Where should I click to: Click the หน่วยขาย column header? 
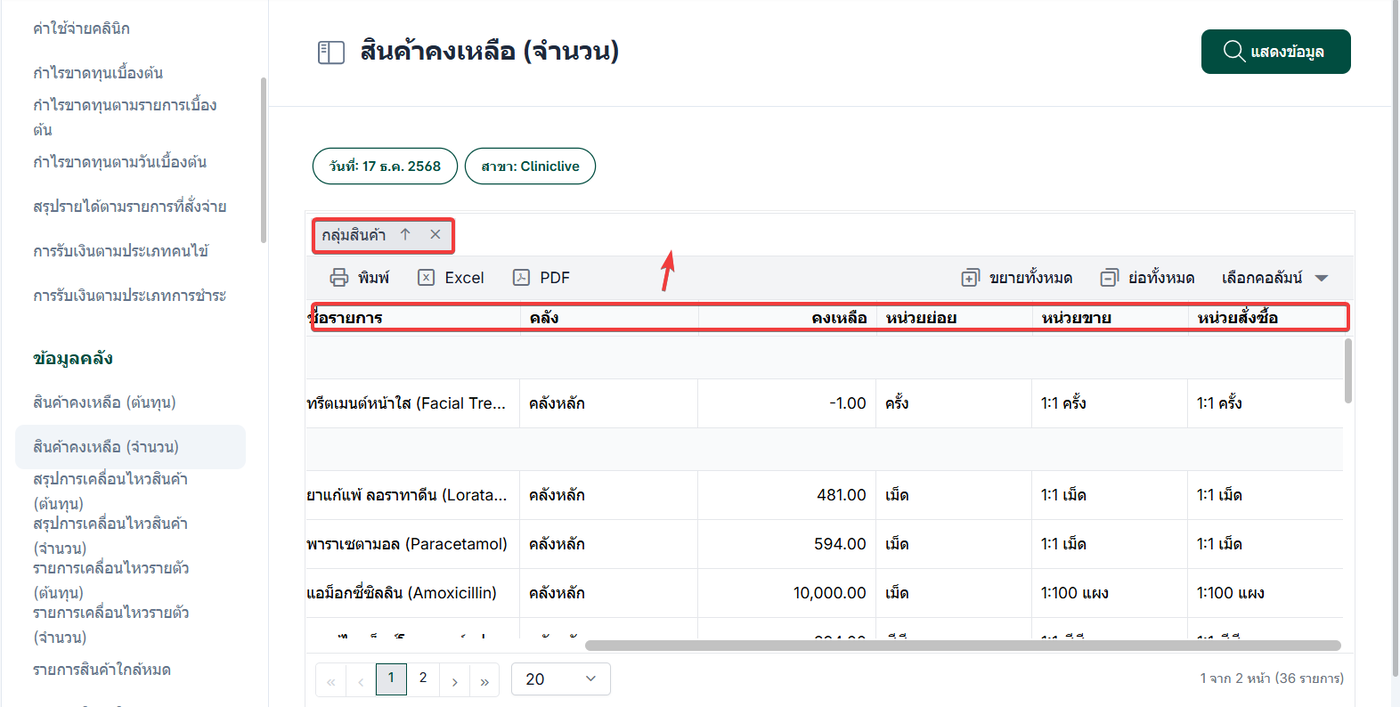click(1110, 318)
